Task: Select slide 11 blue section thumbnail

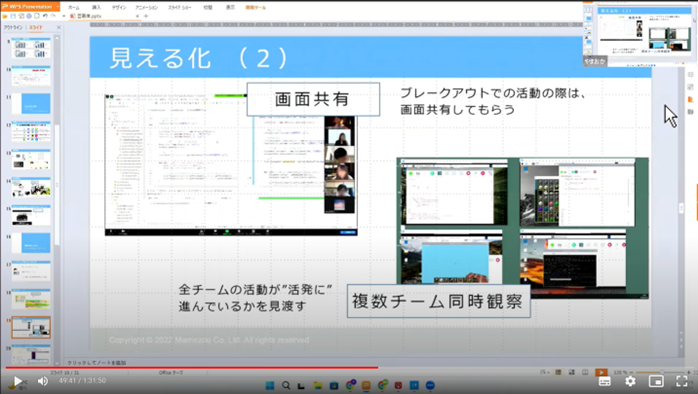Action: 31,104
